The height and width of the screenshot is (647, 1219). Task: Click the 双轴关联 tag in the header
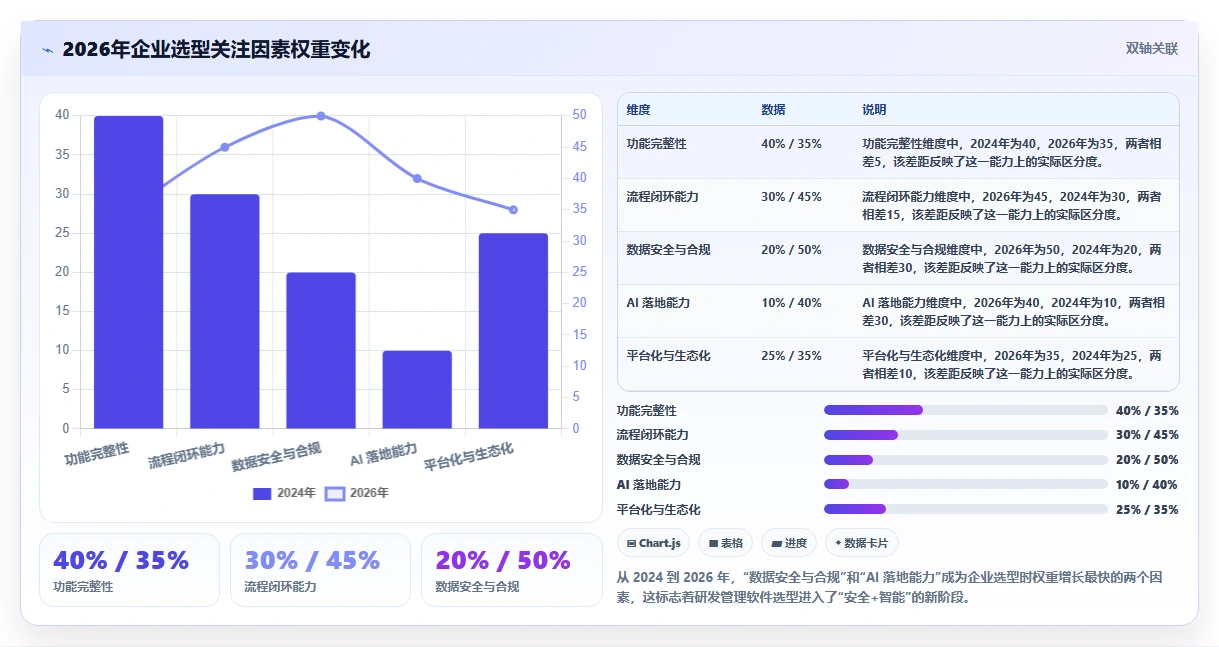[x=1152, y=48]
